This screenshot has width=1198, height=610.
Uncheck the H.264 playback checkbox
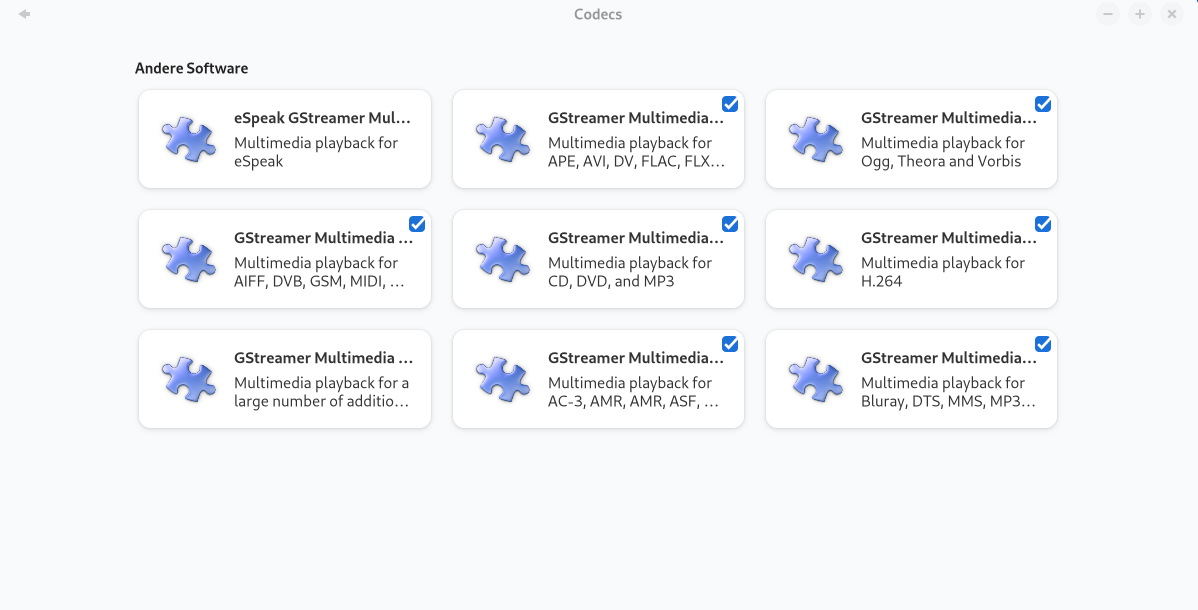click(1043, 224)
